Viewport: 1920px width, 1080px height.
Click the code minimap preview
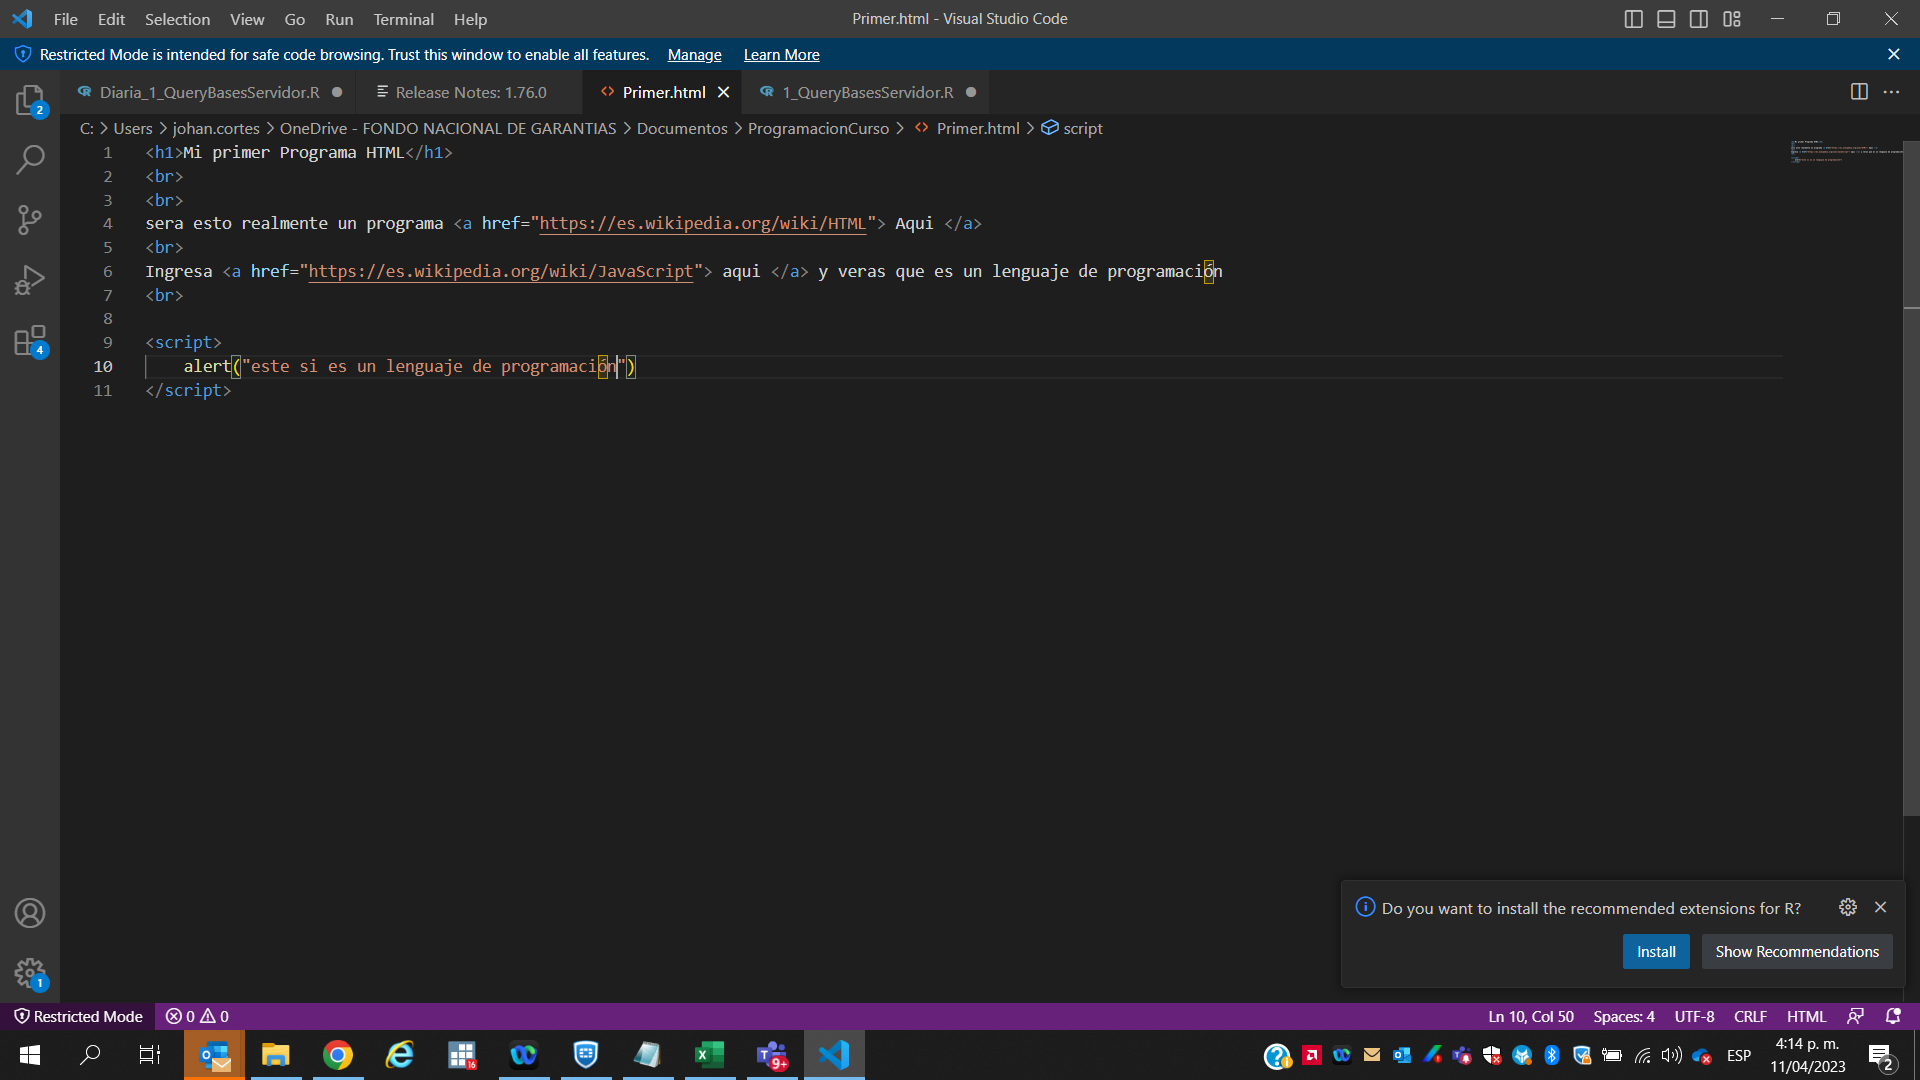(x=1845, y=152)
